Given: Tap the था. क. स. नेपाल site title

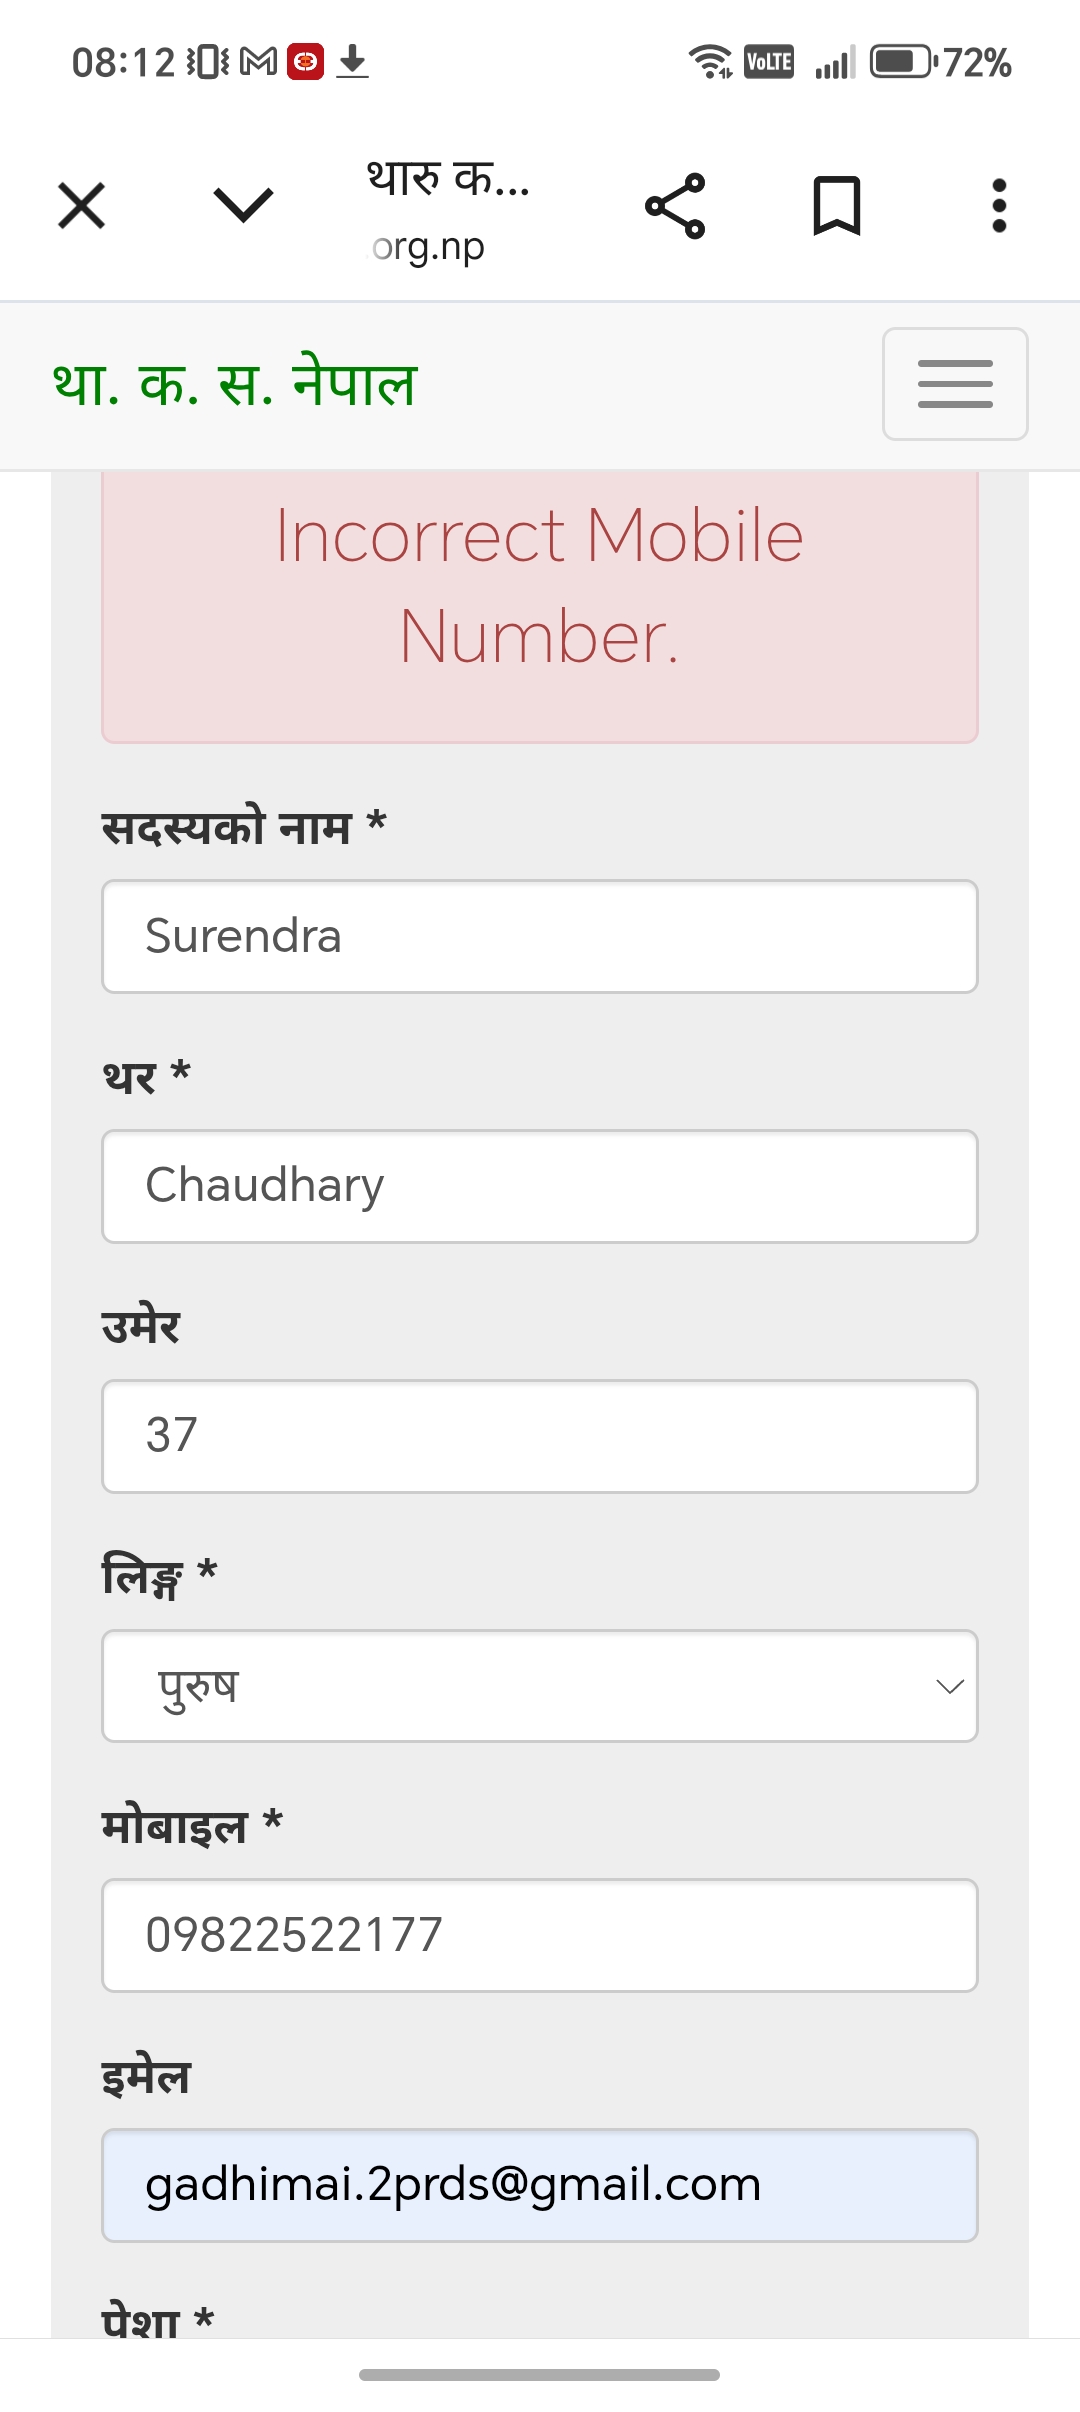Looking at the screenshot, I should (235, 385).
